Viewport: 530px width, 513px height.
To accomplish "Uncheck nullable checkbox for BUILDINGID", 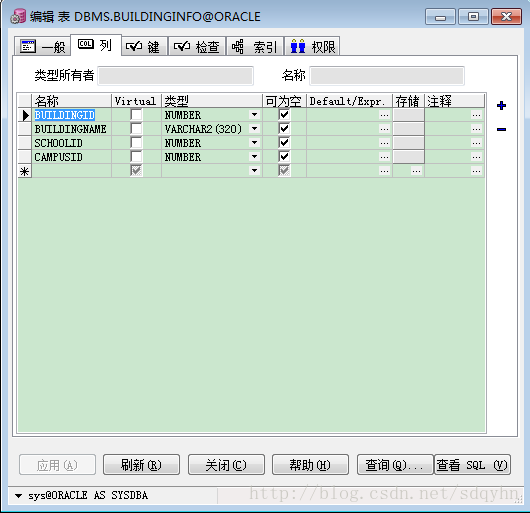I will (284, 115).
